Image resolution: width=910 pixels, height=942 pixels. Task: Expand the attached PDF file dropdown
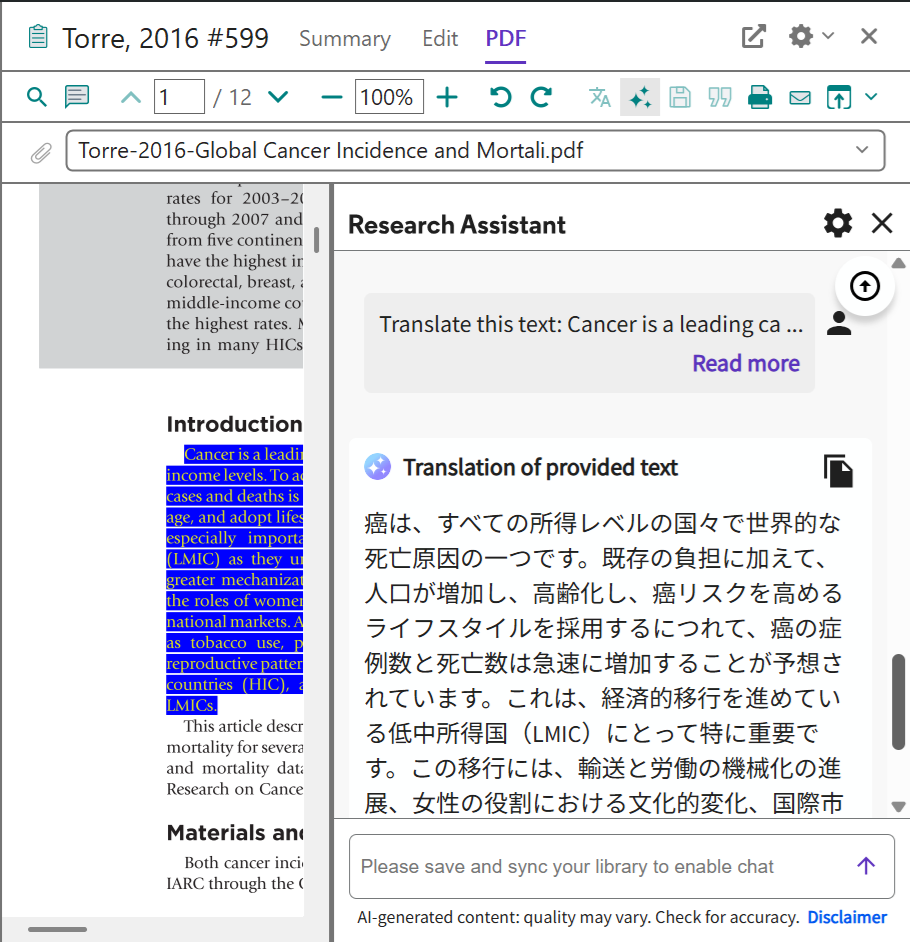click(x=862, y=150)
